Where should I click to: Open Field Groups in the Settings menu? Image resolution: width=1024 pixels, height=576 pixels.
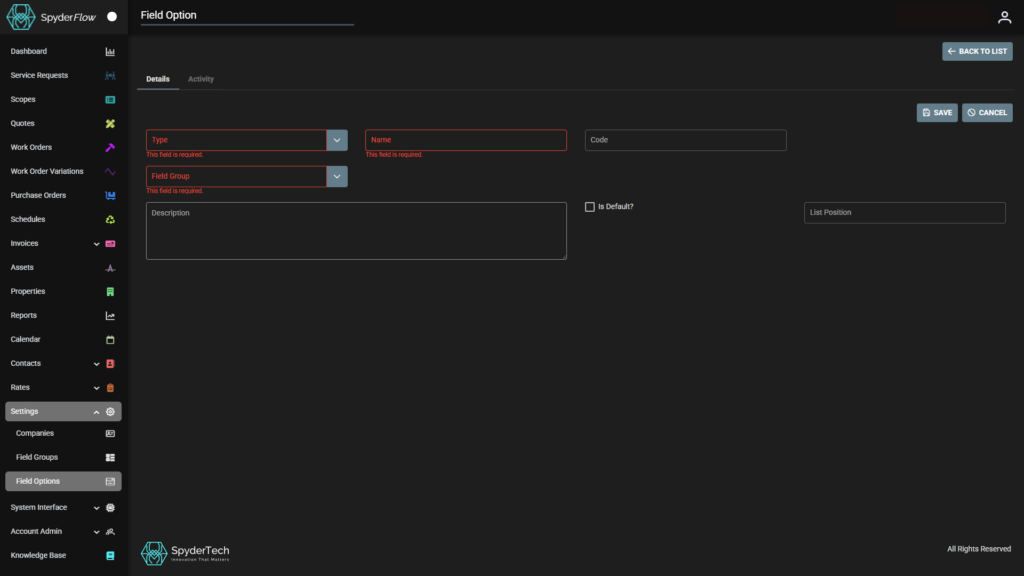pos(37,457)
